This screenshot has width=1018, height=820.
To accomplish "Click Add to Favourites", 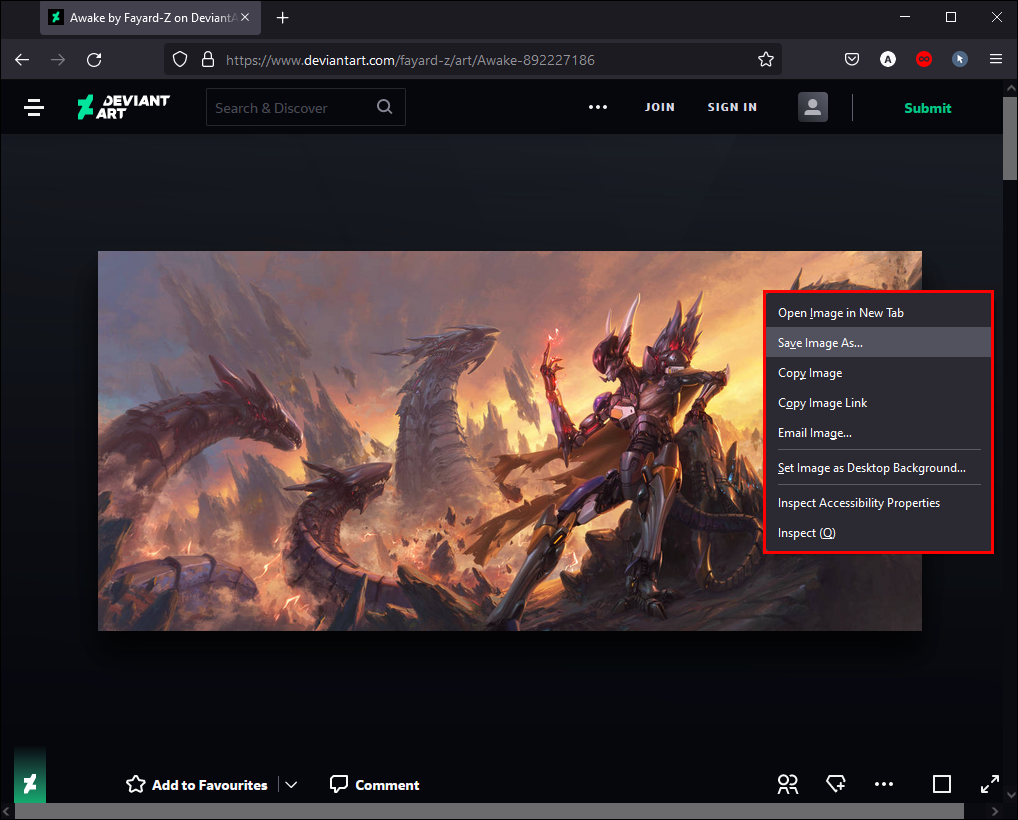I will tap(197, 785).
